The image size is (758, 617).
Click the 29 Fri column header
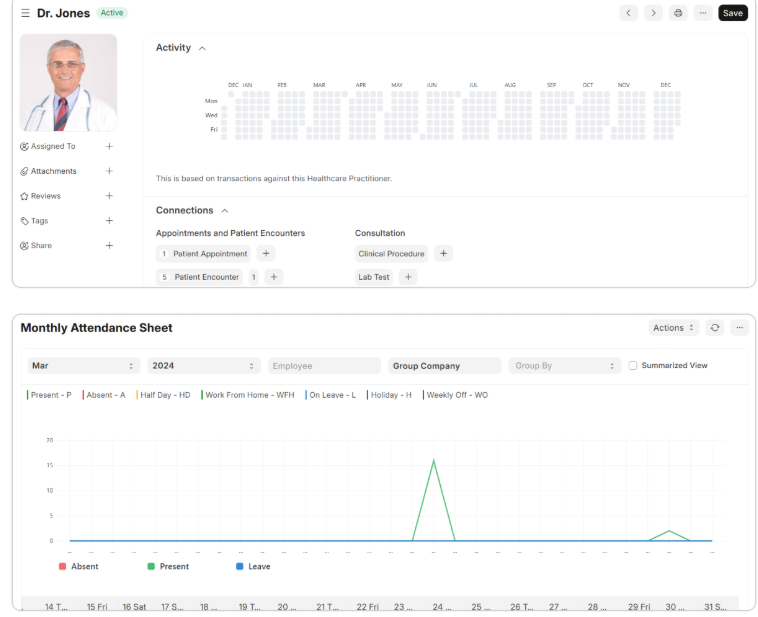639,606
